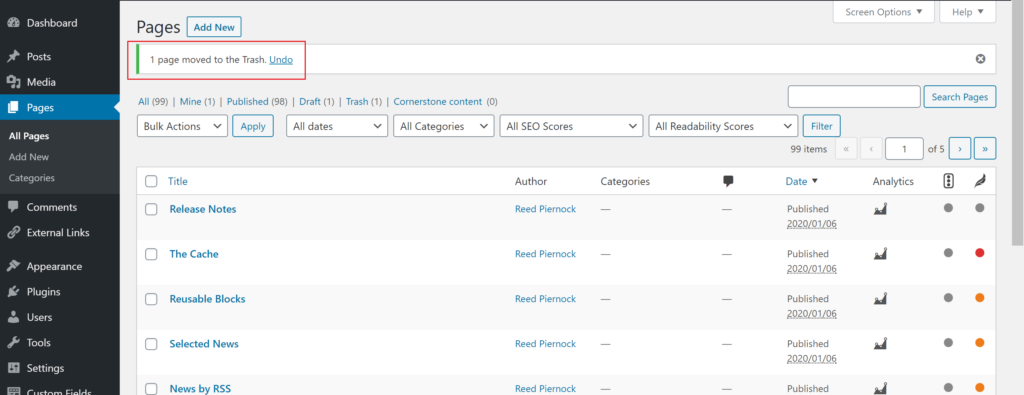The width and height of the screenshot is (1024, 395).
Task: Check the News by RSS row checkbox
Action: pos(152,389)
